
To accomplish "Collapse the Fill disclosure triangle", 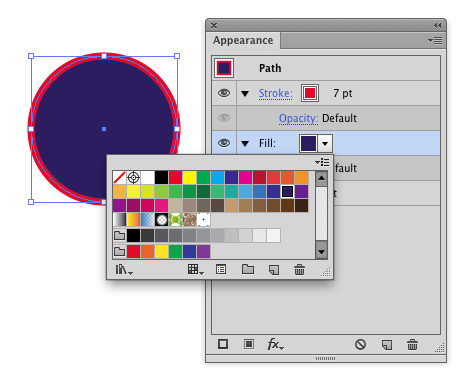I will (x=245, y=144).
